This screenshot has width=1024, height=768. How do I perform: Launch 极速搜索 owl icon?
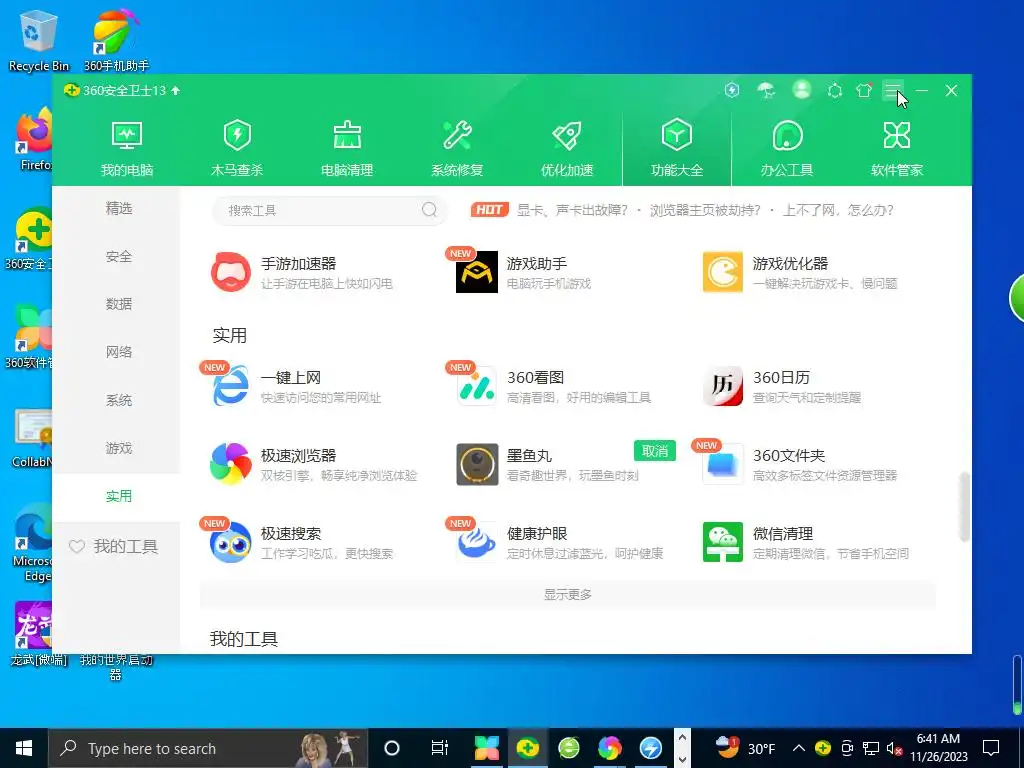click(x=231, y=542)
